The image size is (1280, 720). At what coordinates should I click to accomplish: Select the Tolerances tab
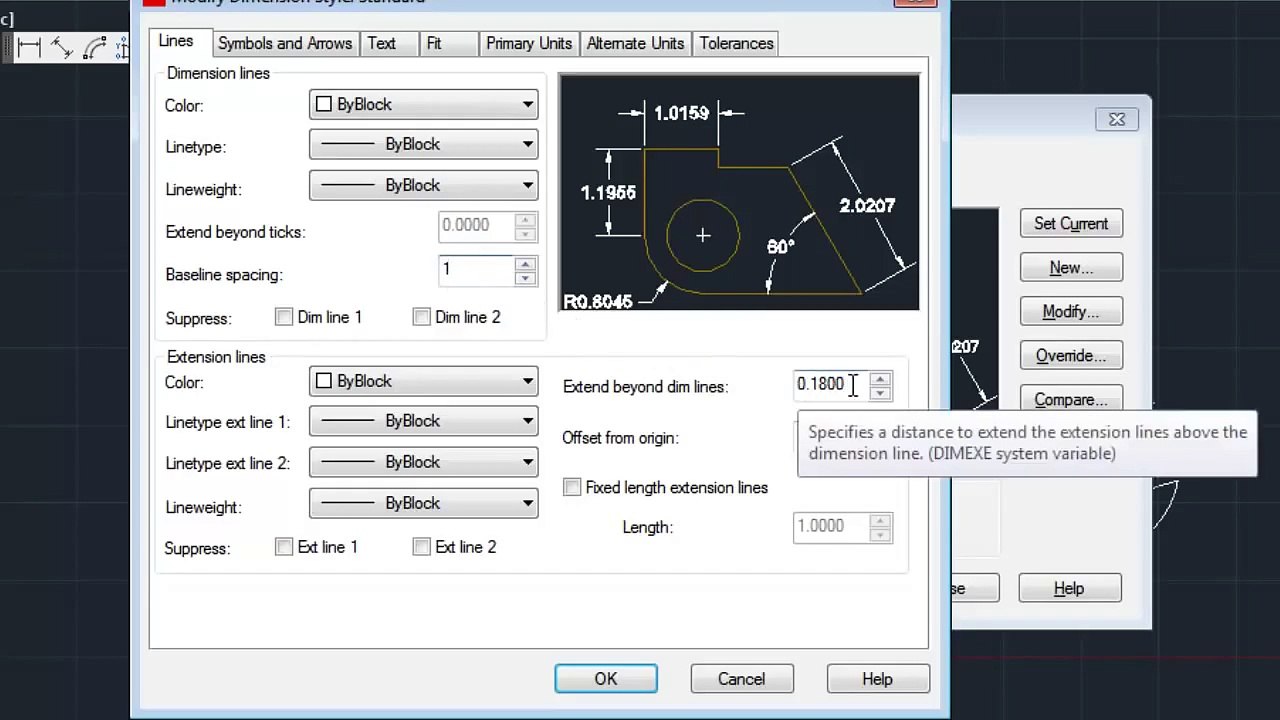736,44
